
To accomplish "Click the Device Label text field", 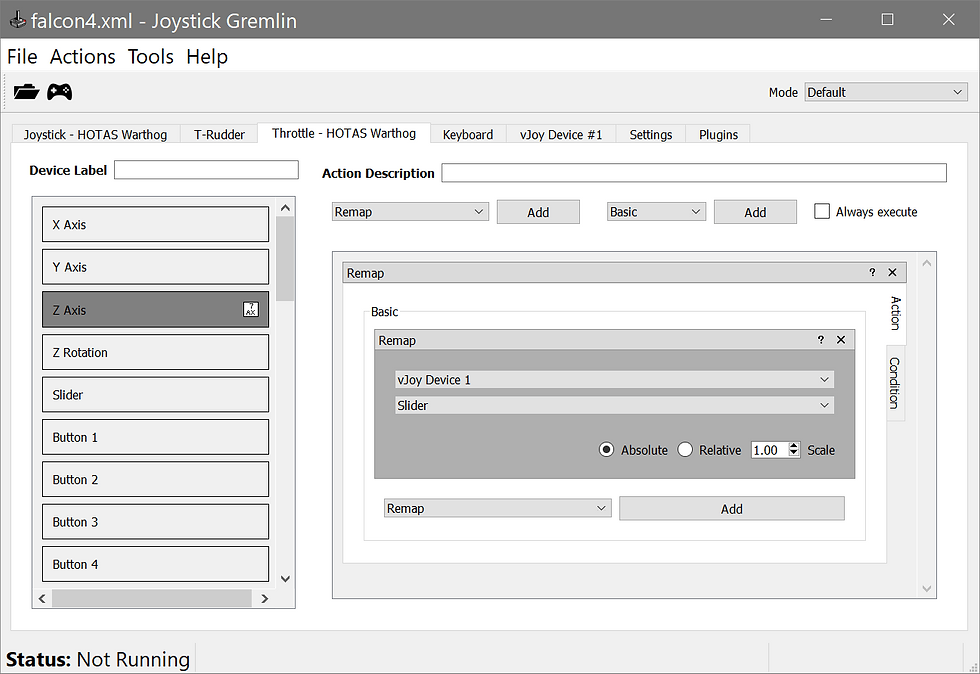I will point(206,169).
